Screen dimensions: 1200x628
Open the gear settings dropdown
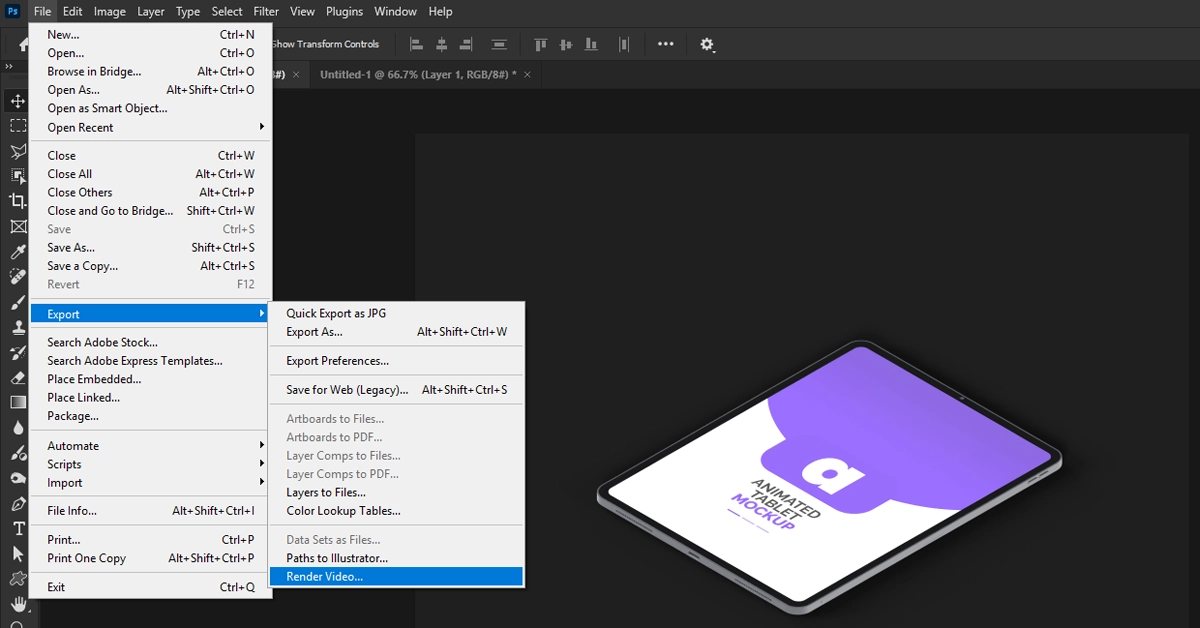point(708,44)
